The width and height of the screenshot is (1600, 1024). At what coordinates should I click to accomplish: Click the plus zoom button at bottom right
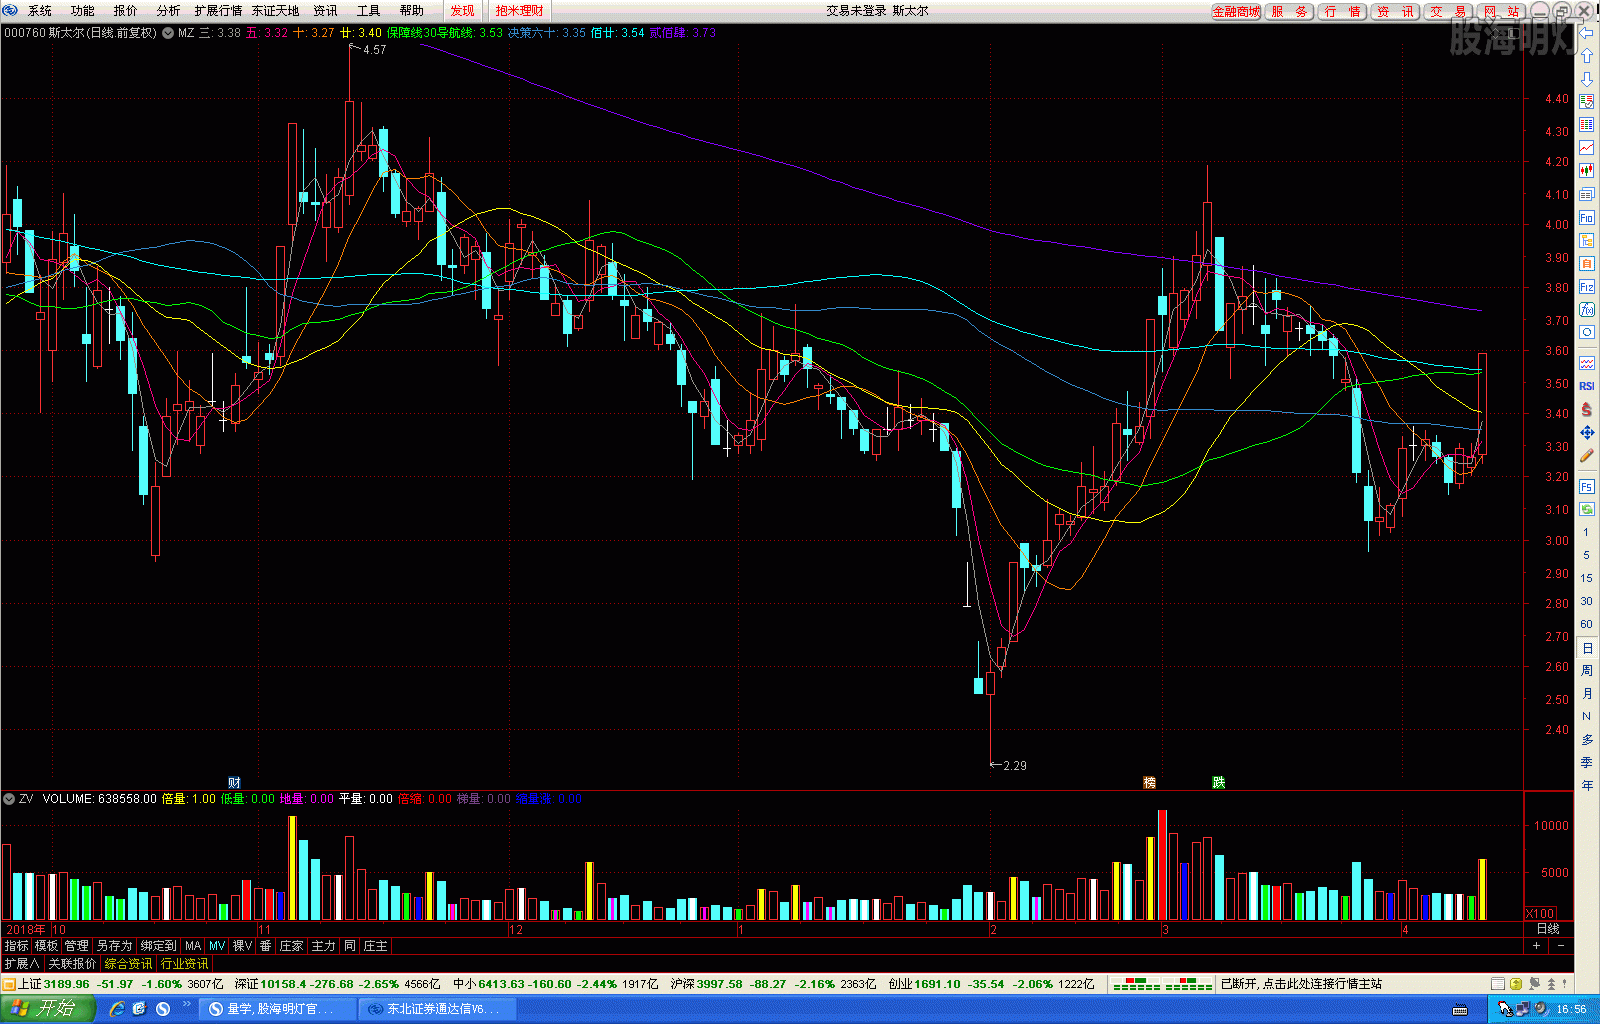[1537, 946]
